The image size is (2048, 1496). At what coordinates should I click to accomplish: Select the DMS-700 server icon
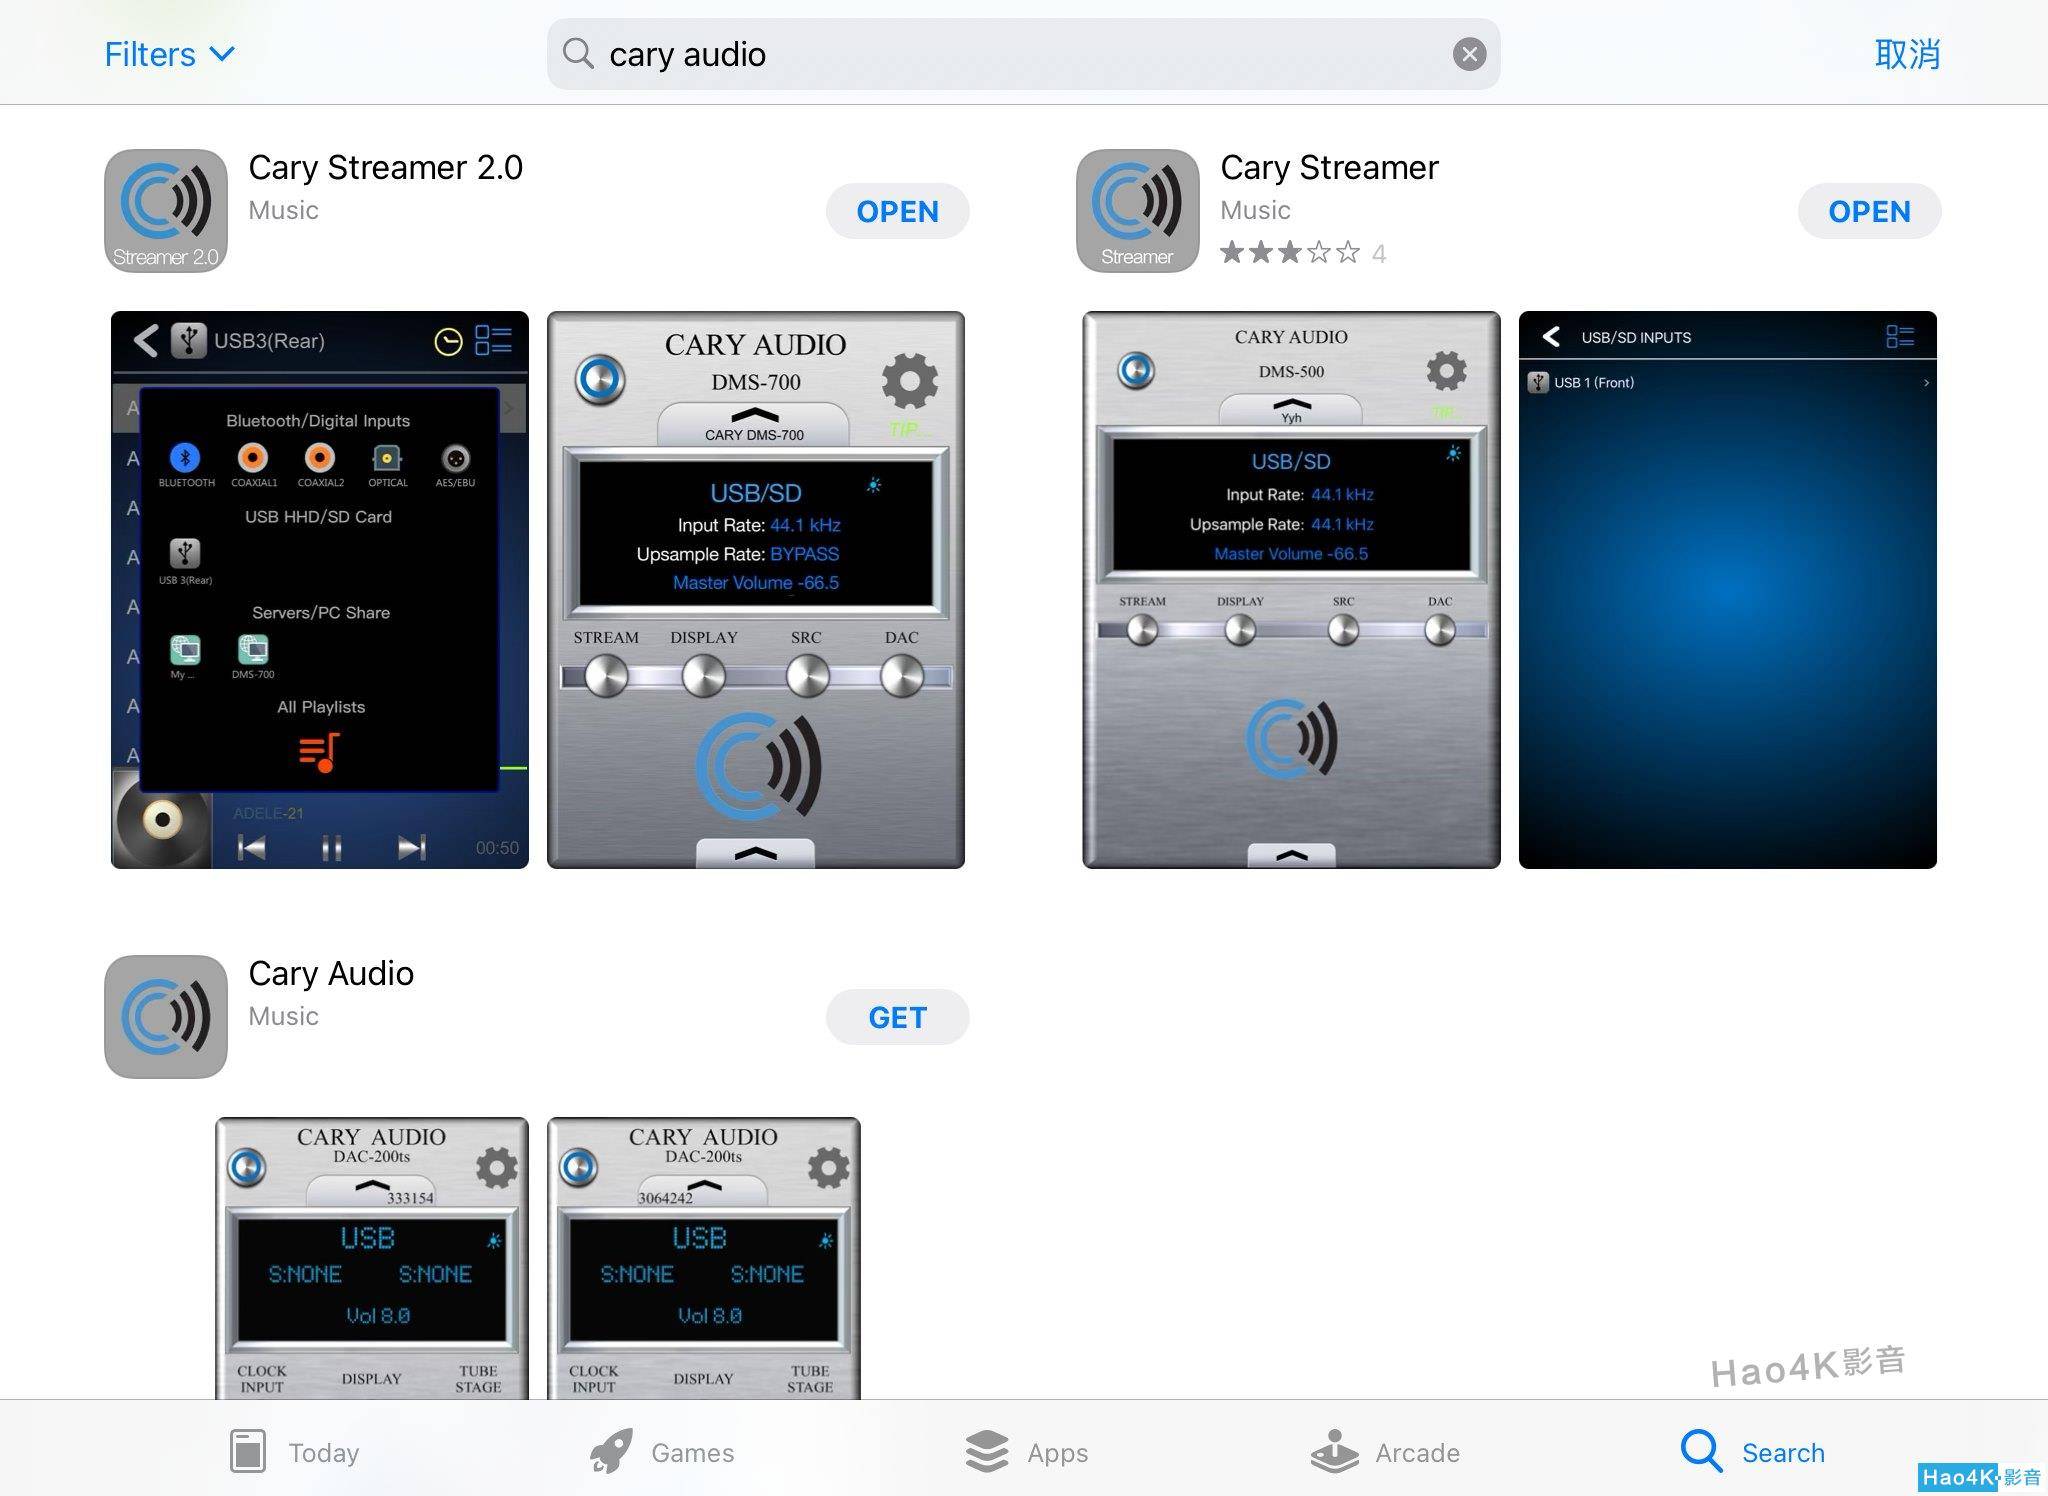253,650
